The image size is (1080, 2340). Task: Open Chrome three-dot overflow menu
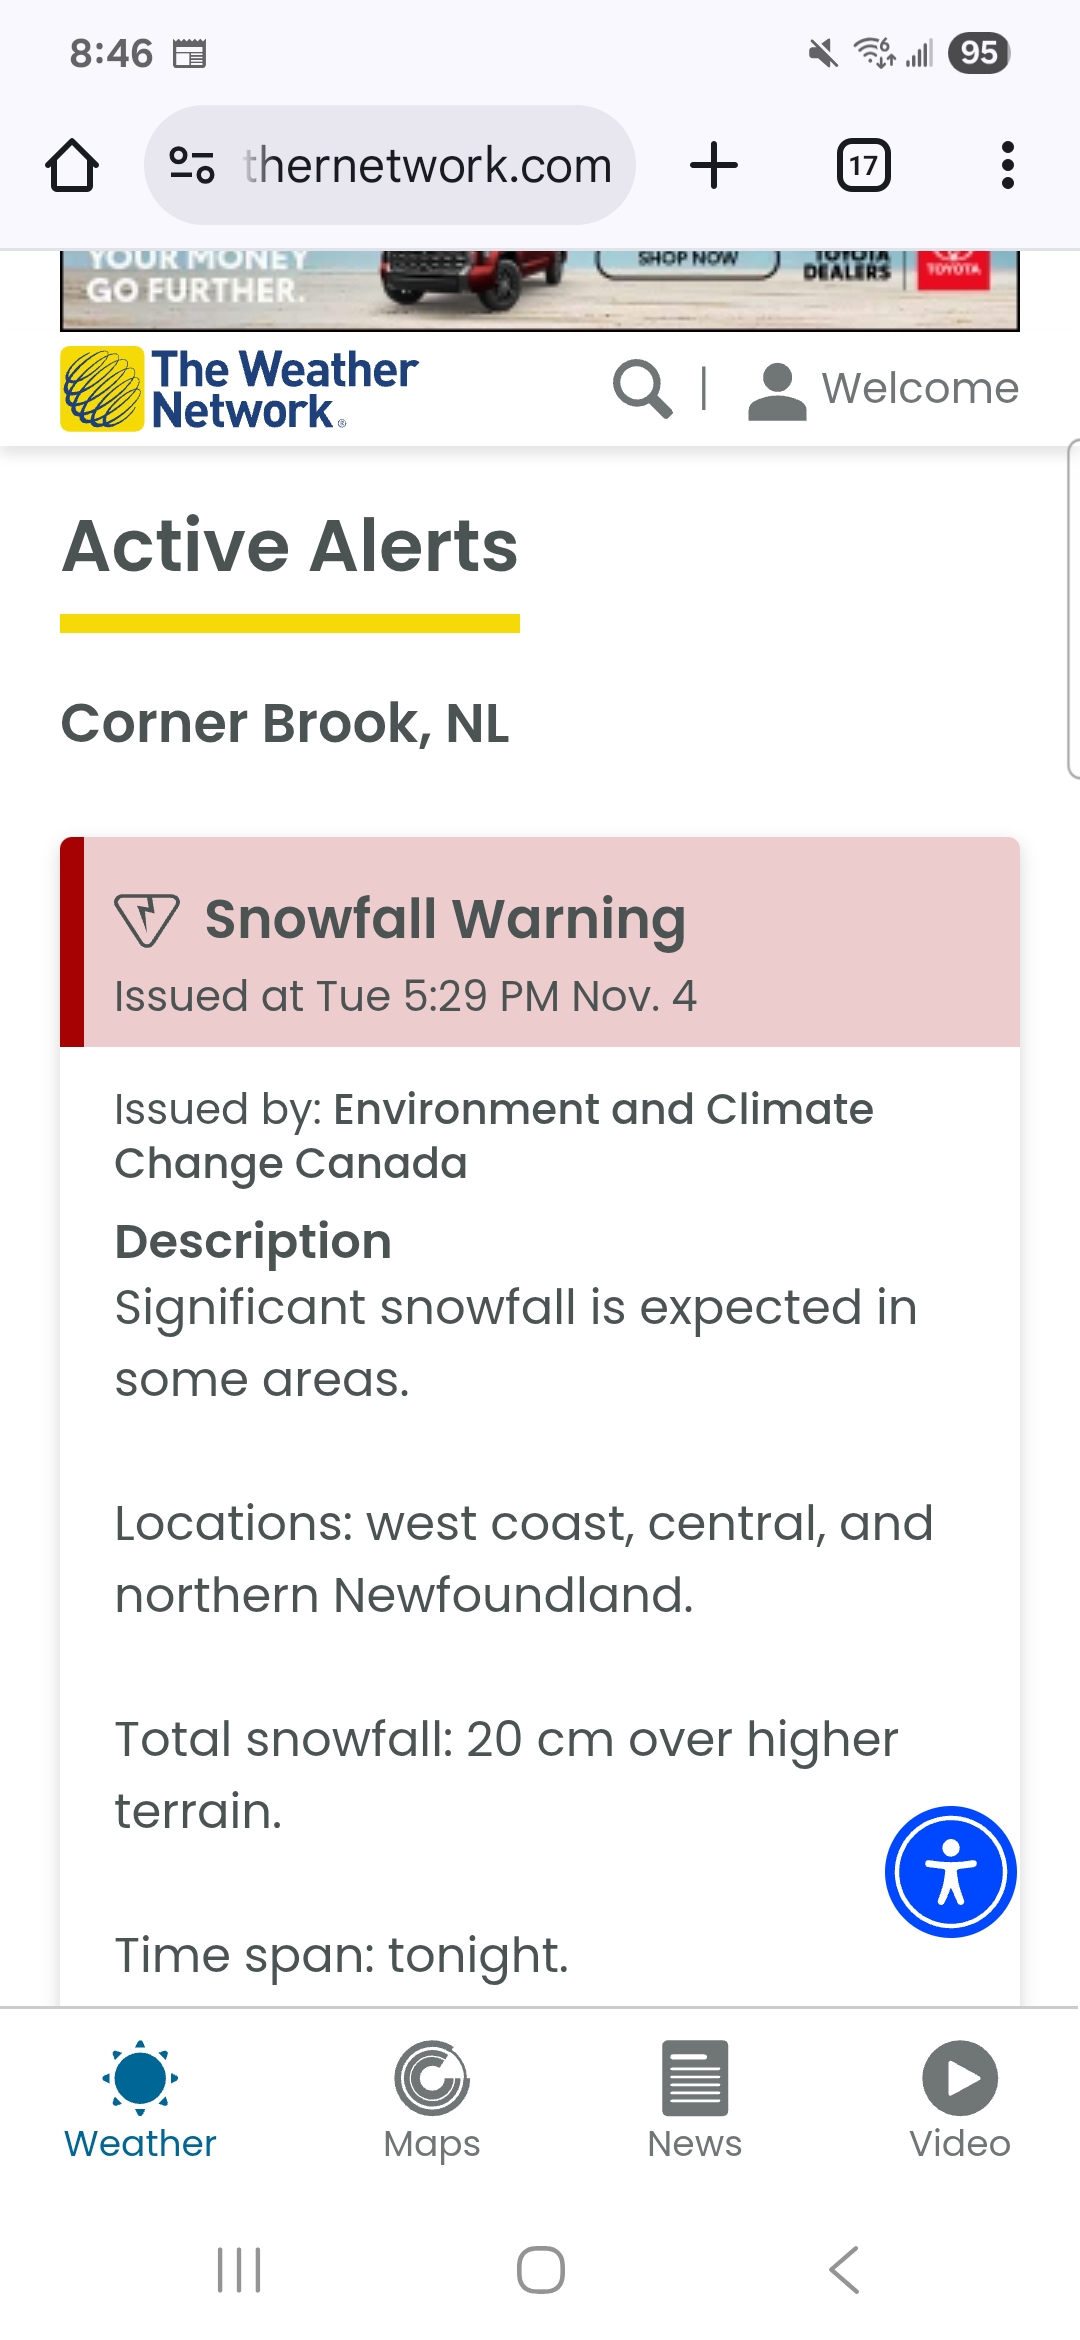tap(1007, 165)
